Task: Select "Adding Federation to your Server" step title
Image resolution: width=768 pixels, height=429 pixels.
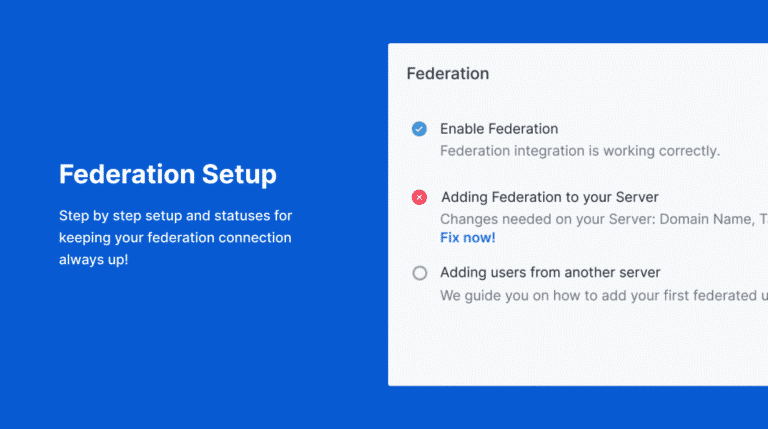Action: tap(549, 197)
